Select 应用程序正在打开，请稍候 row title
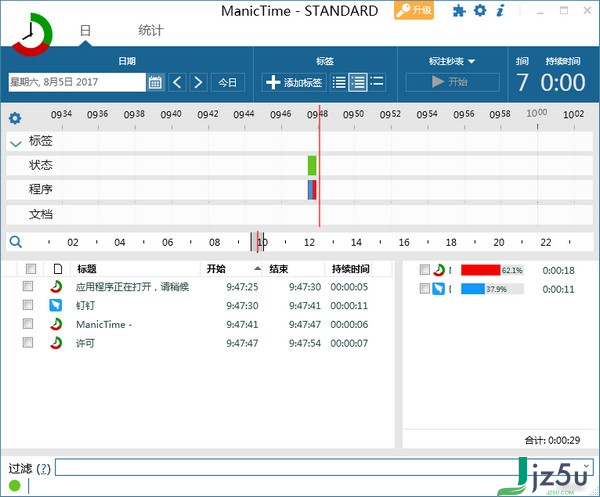 (132, 287)
